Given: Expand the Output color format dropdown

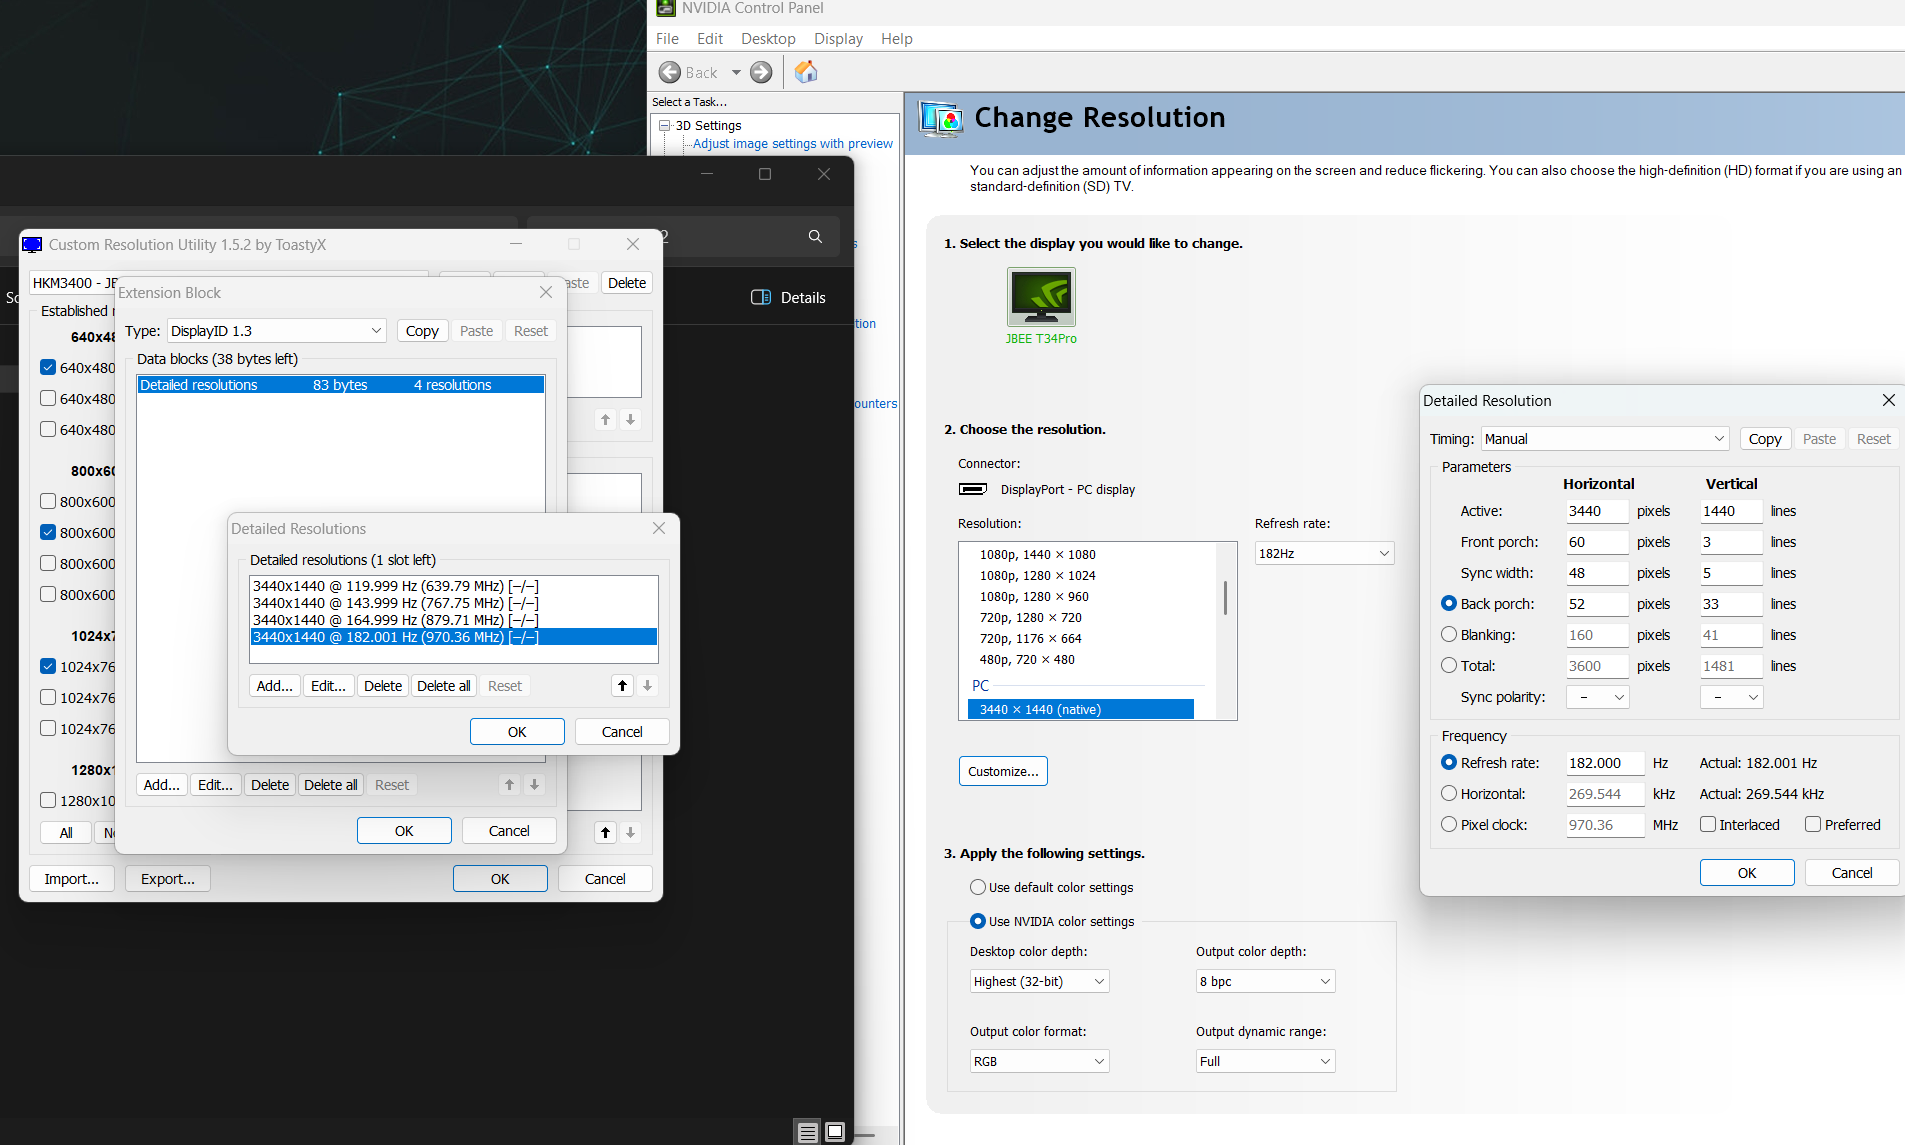Looking at the screenshot, I should point(1039,1062).
